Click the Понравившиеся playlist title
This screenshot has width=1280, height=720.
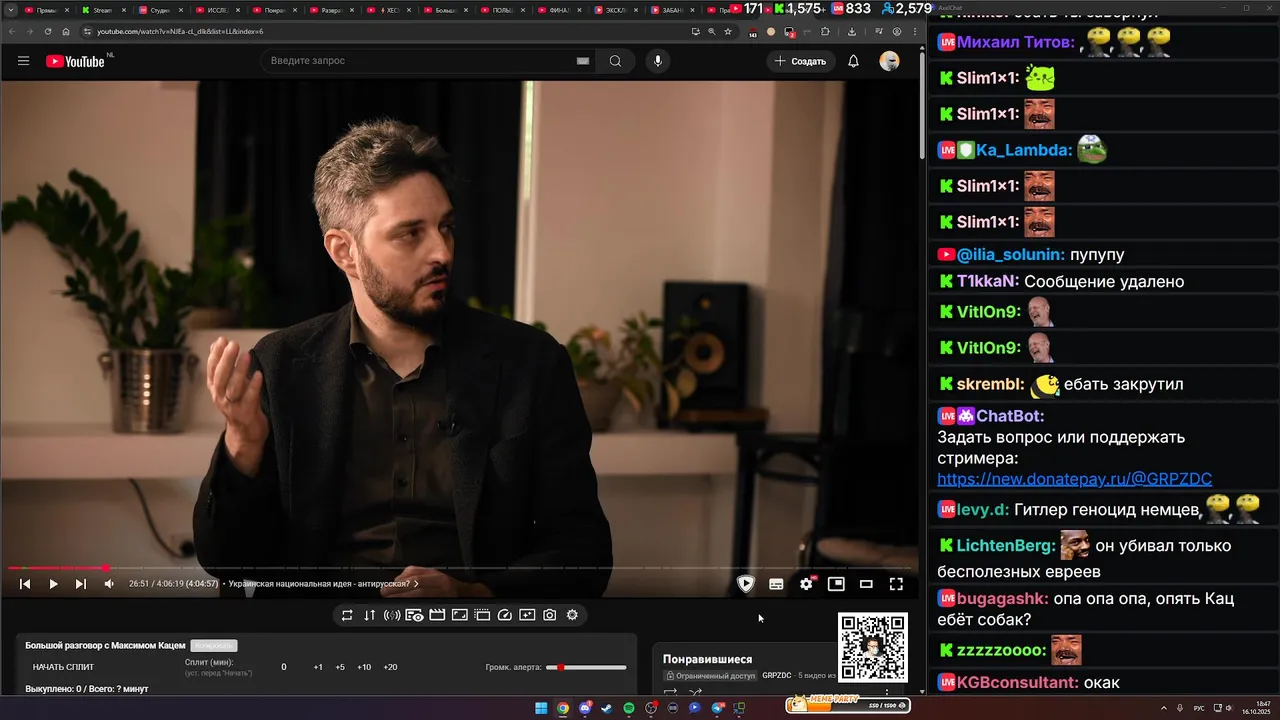707,659
